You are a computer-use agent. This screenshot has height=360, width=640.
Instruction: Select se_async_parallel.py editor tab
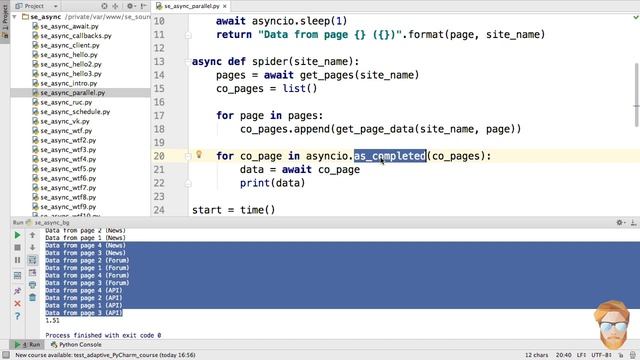191,6
